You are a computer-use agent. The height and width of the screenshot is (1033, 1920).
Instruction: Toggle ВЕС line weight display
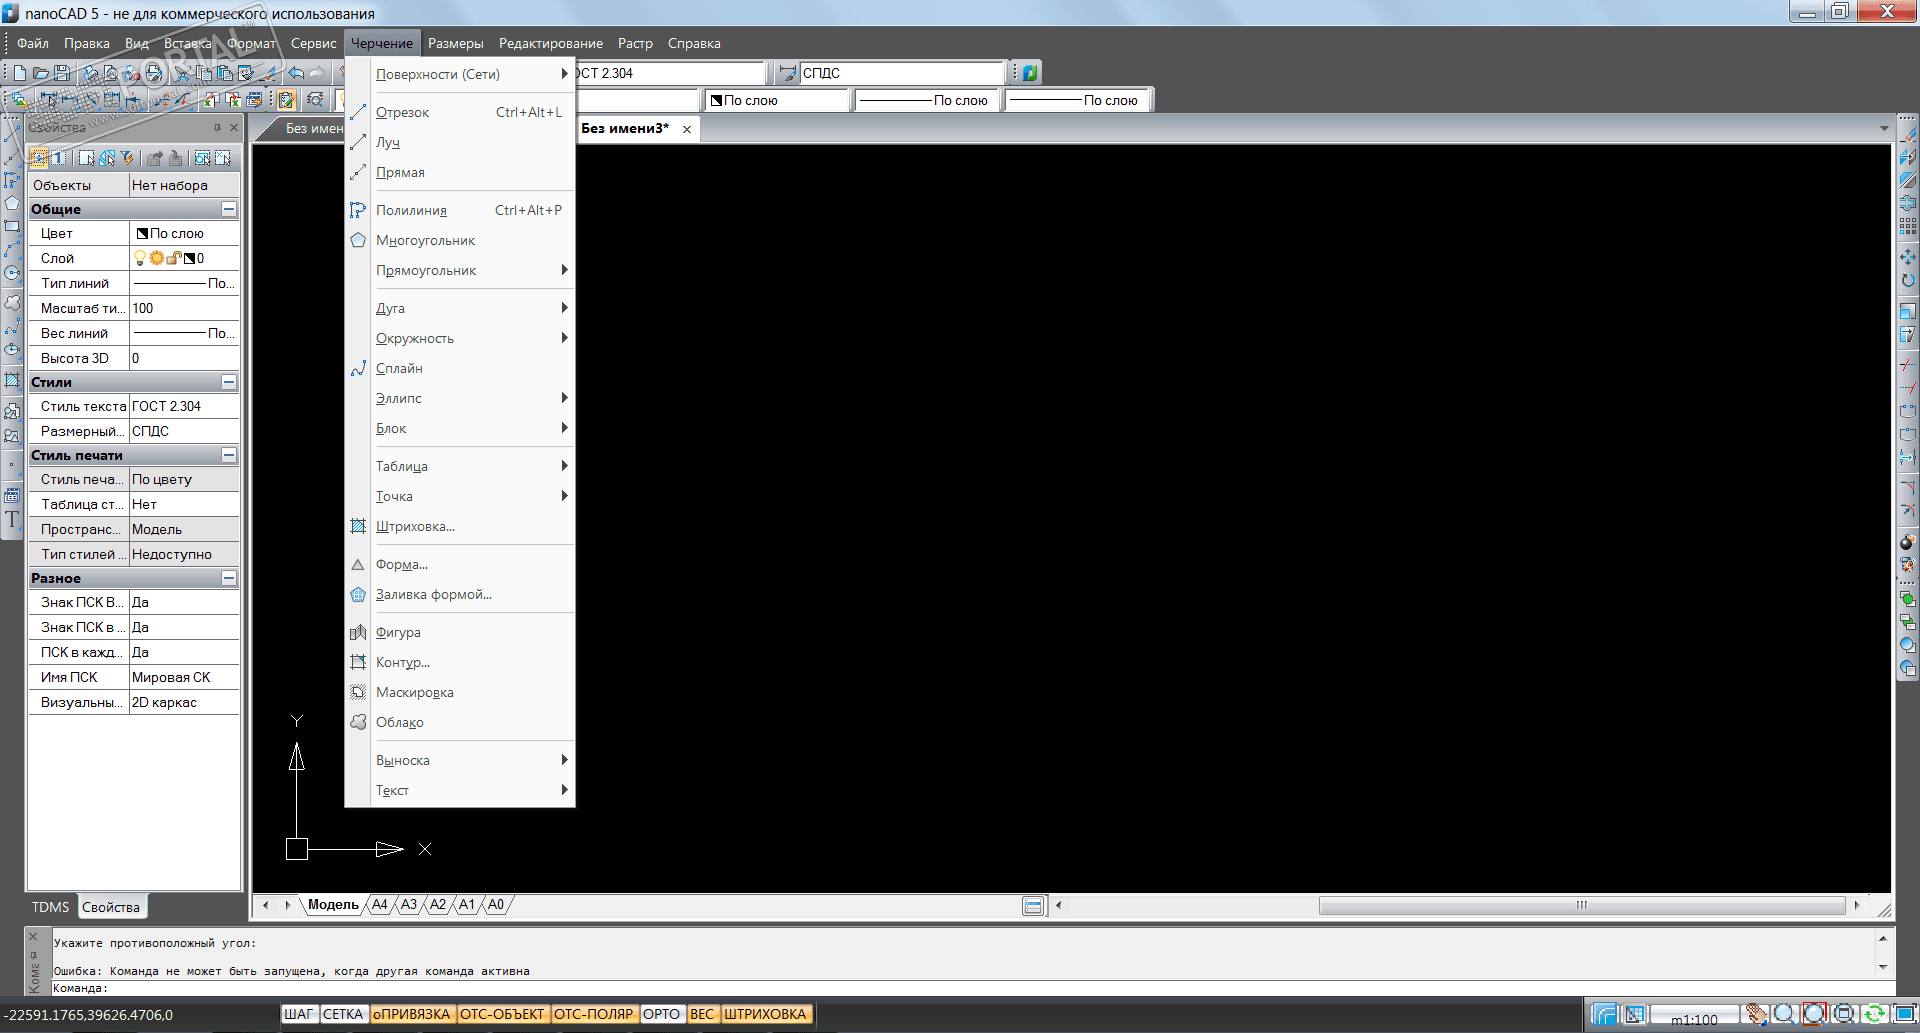(x=702, y=1014)
